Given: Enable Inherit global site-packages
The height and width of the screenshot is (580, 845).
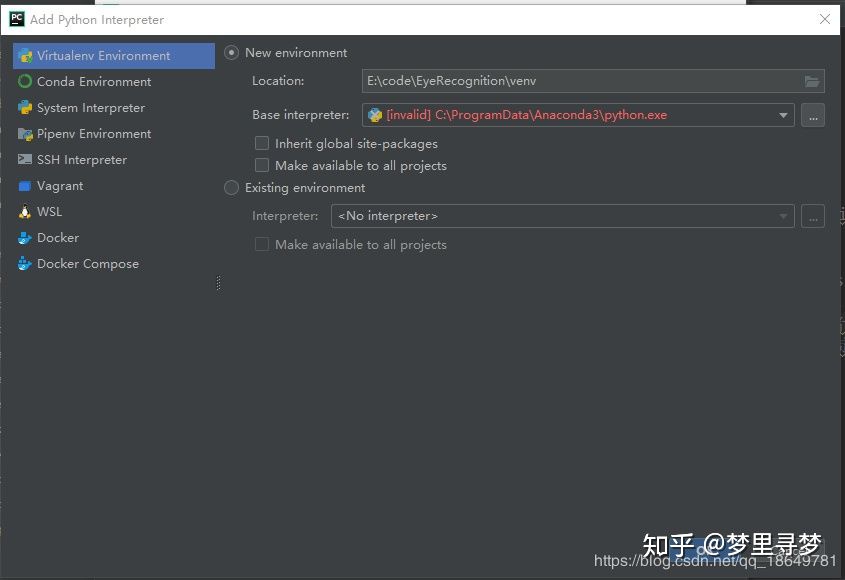Looking at the screenshot, I should (x=262, y=143).
